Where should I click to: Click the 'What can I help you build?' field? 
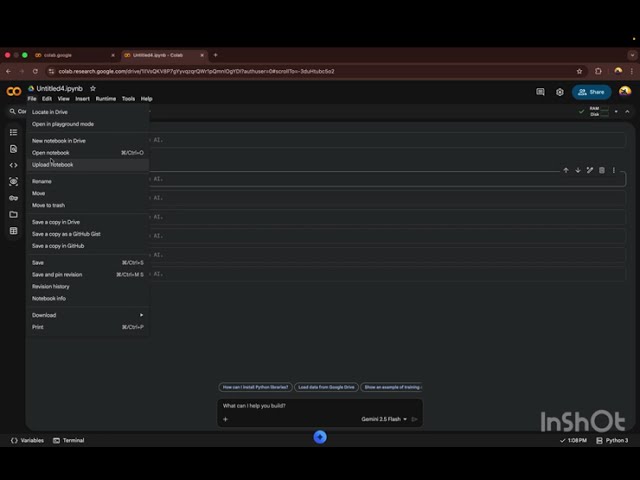pyautogui.click(x=320, y=406)
